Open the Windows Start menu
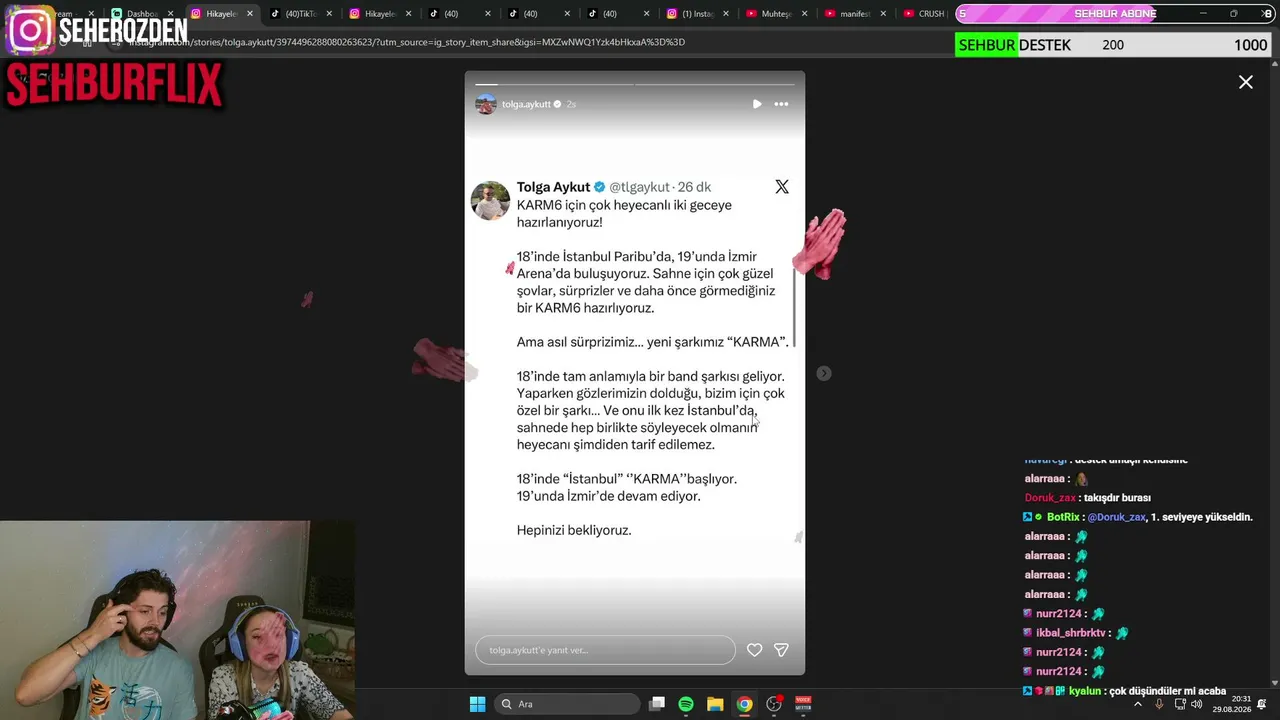This screenshot has width=1280, height=720. point(477,704)
